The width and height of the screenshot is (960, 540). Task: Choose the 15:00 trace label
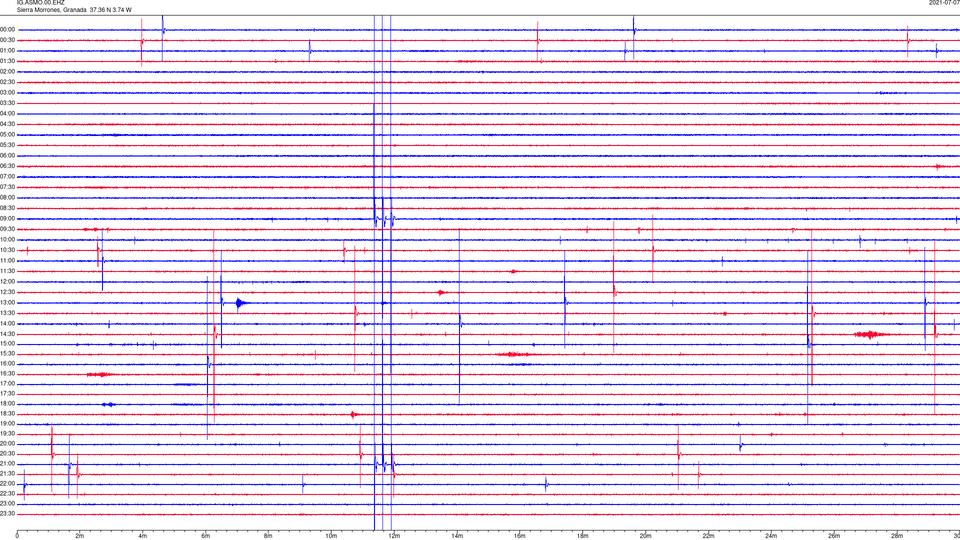pyautogui.click(x=8, y=344)
